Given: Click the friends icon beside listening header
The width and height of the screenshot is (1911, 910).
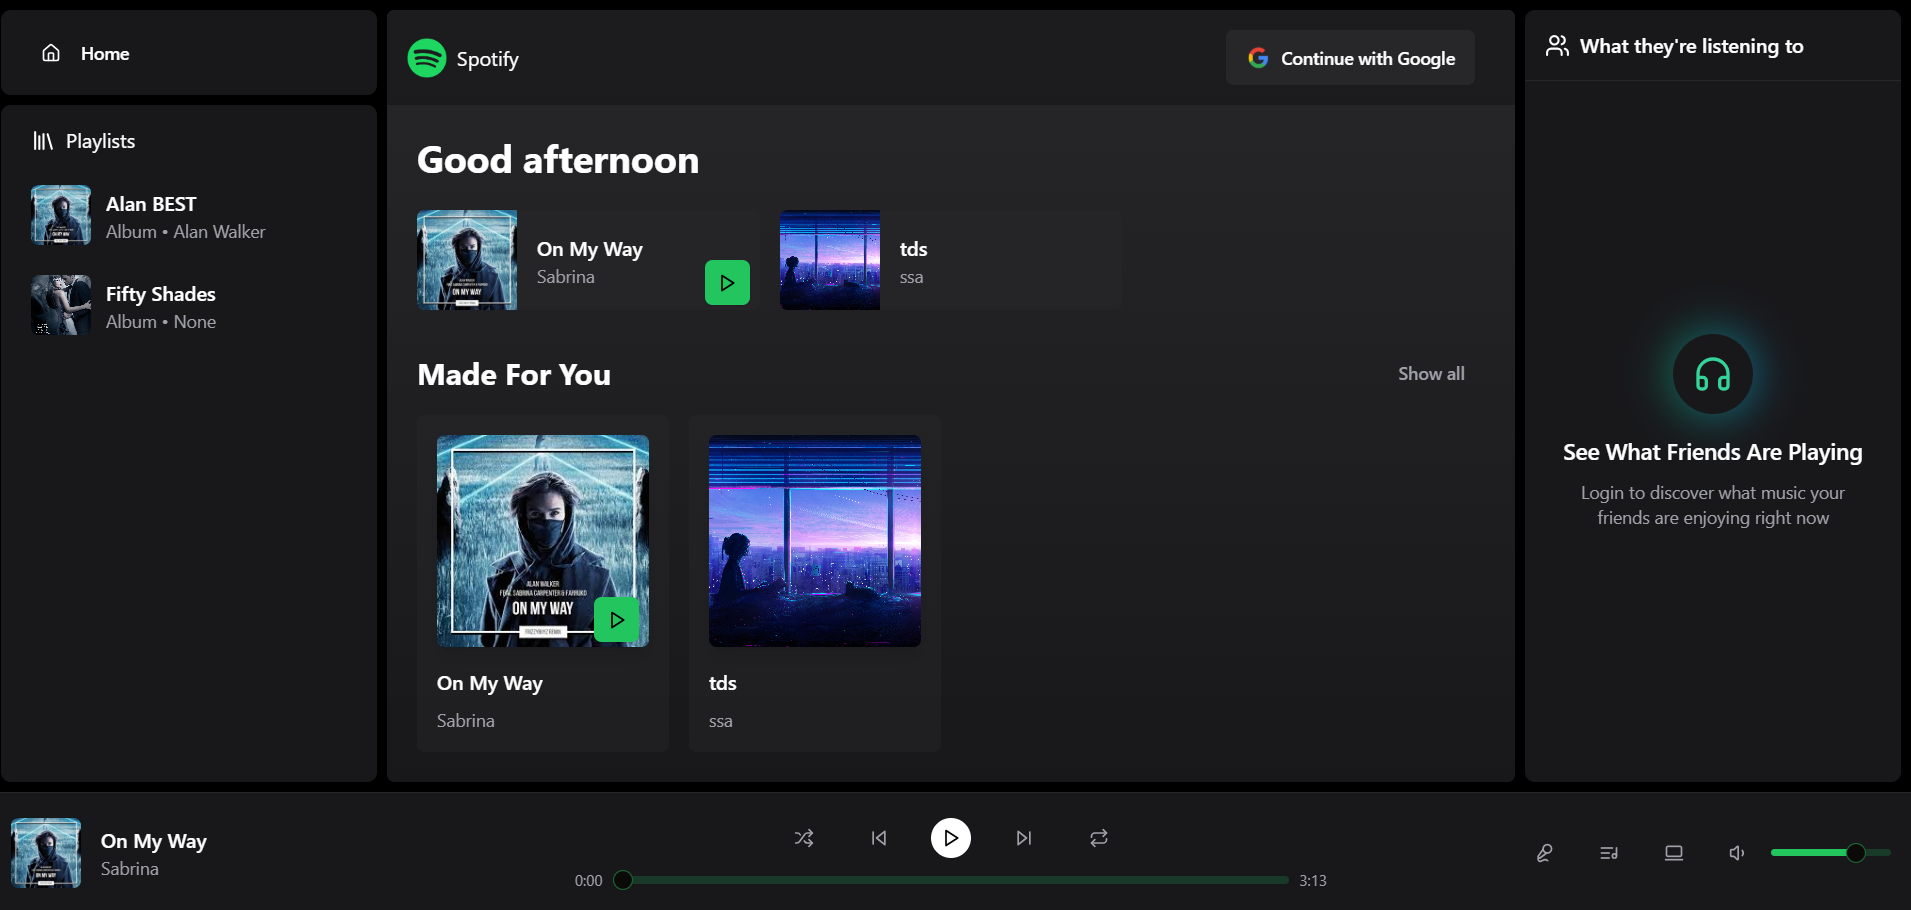Looking at the screenshot, I should pos(1557,46).
